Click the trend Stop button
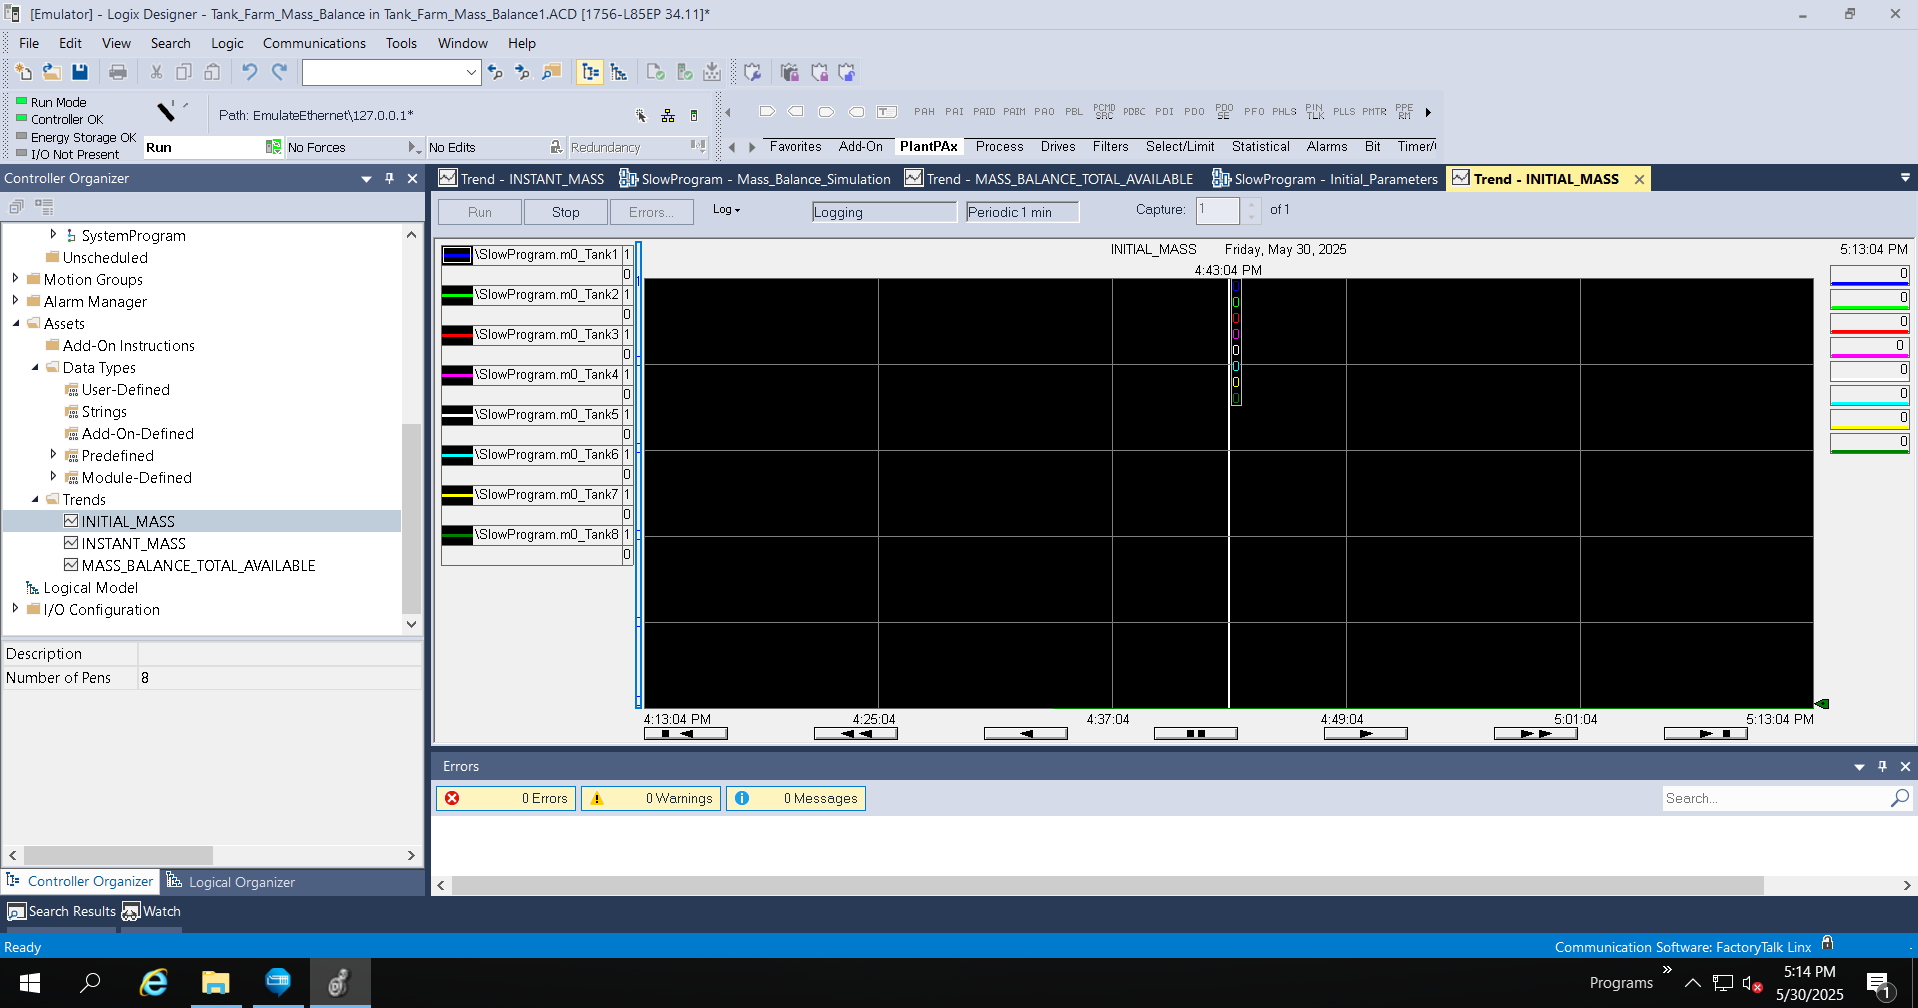 tap(566, 212)
